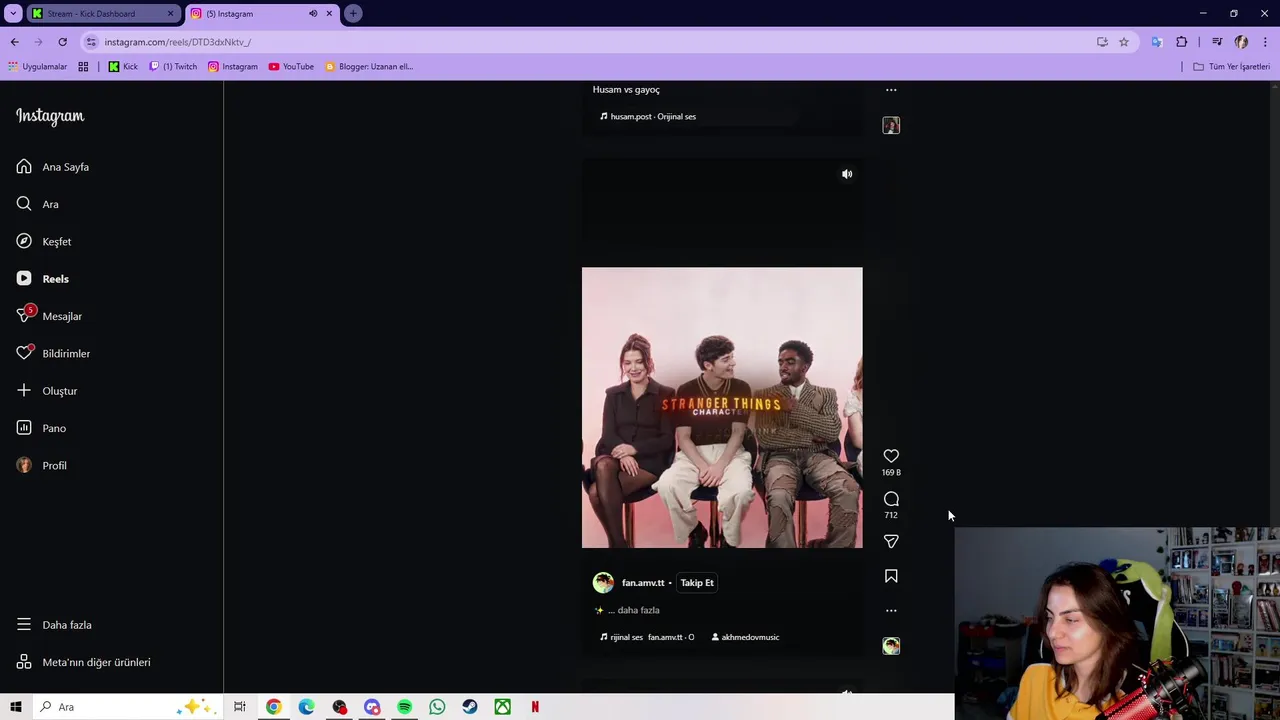Open Bildirimler notifications
The width and height of the screenshot is (1280, 720).
tap(53, 353)
